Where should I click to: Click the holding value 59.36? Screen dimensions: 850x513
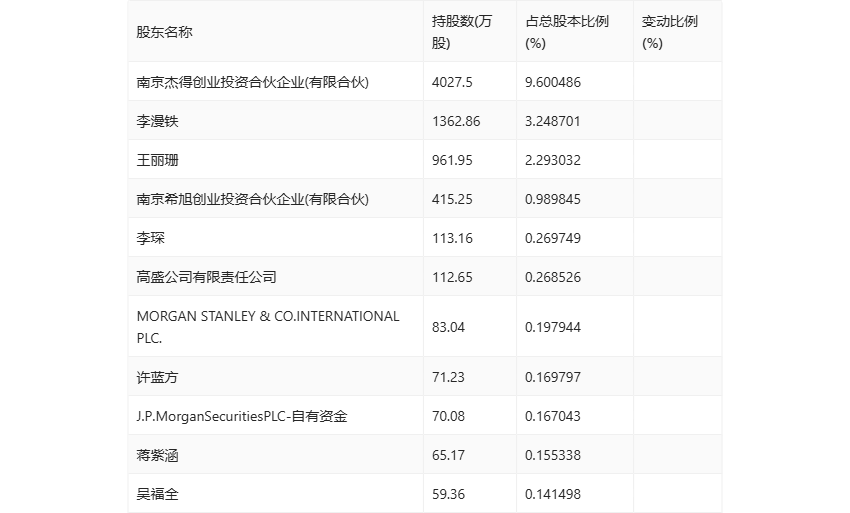[448, 494]
